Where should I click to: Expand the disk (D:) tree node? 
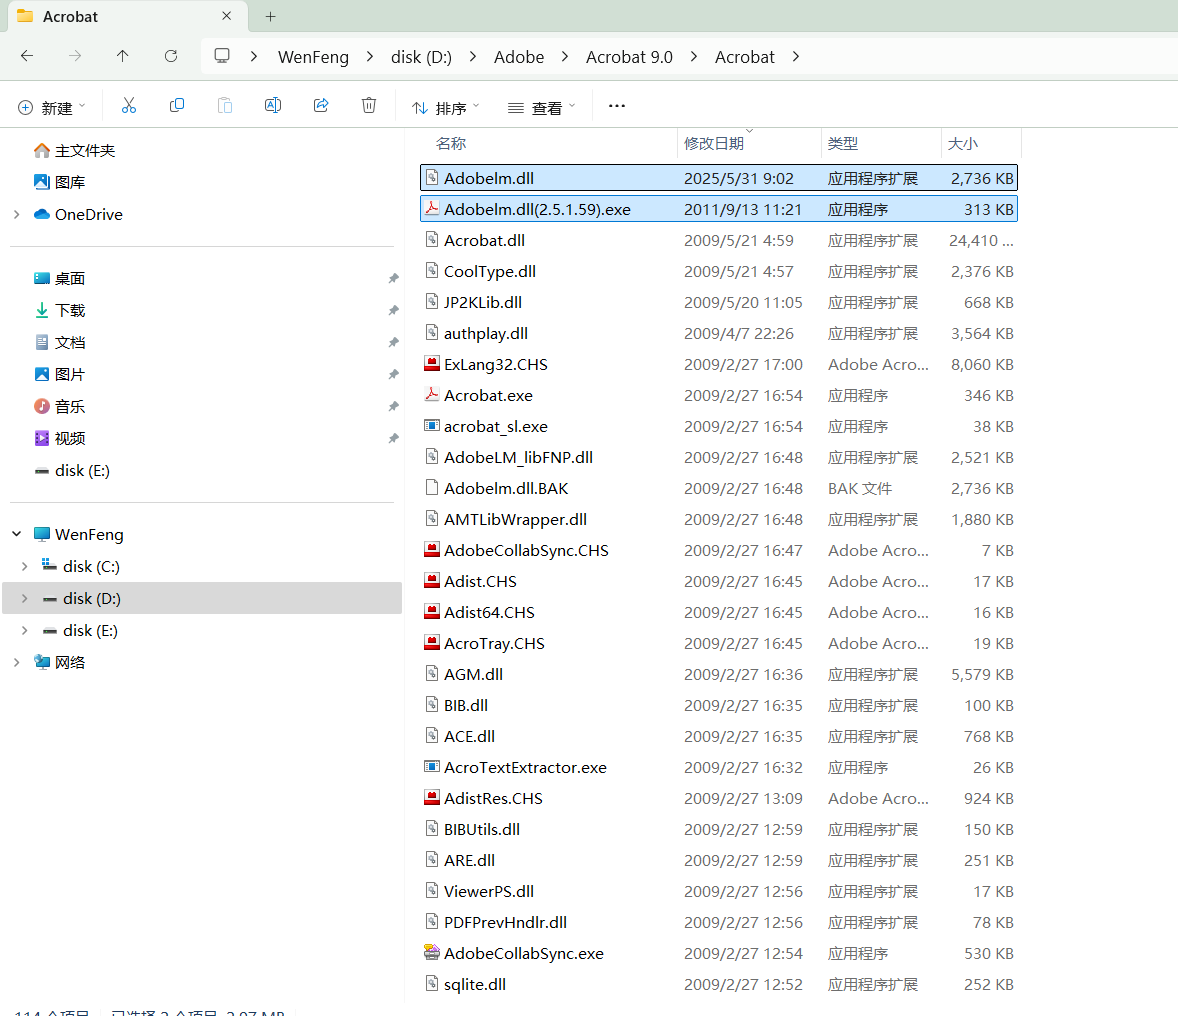25,598
